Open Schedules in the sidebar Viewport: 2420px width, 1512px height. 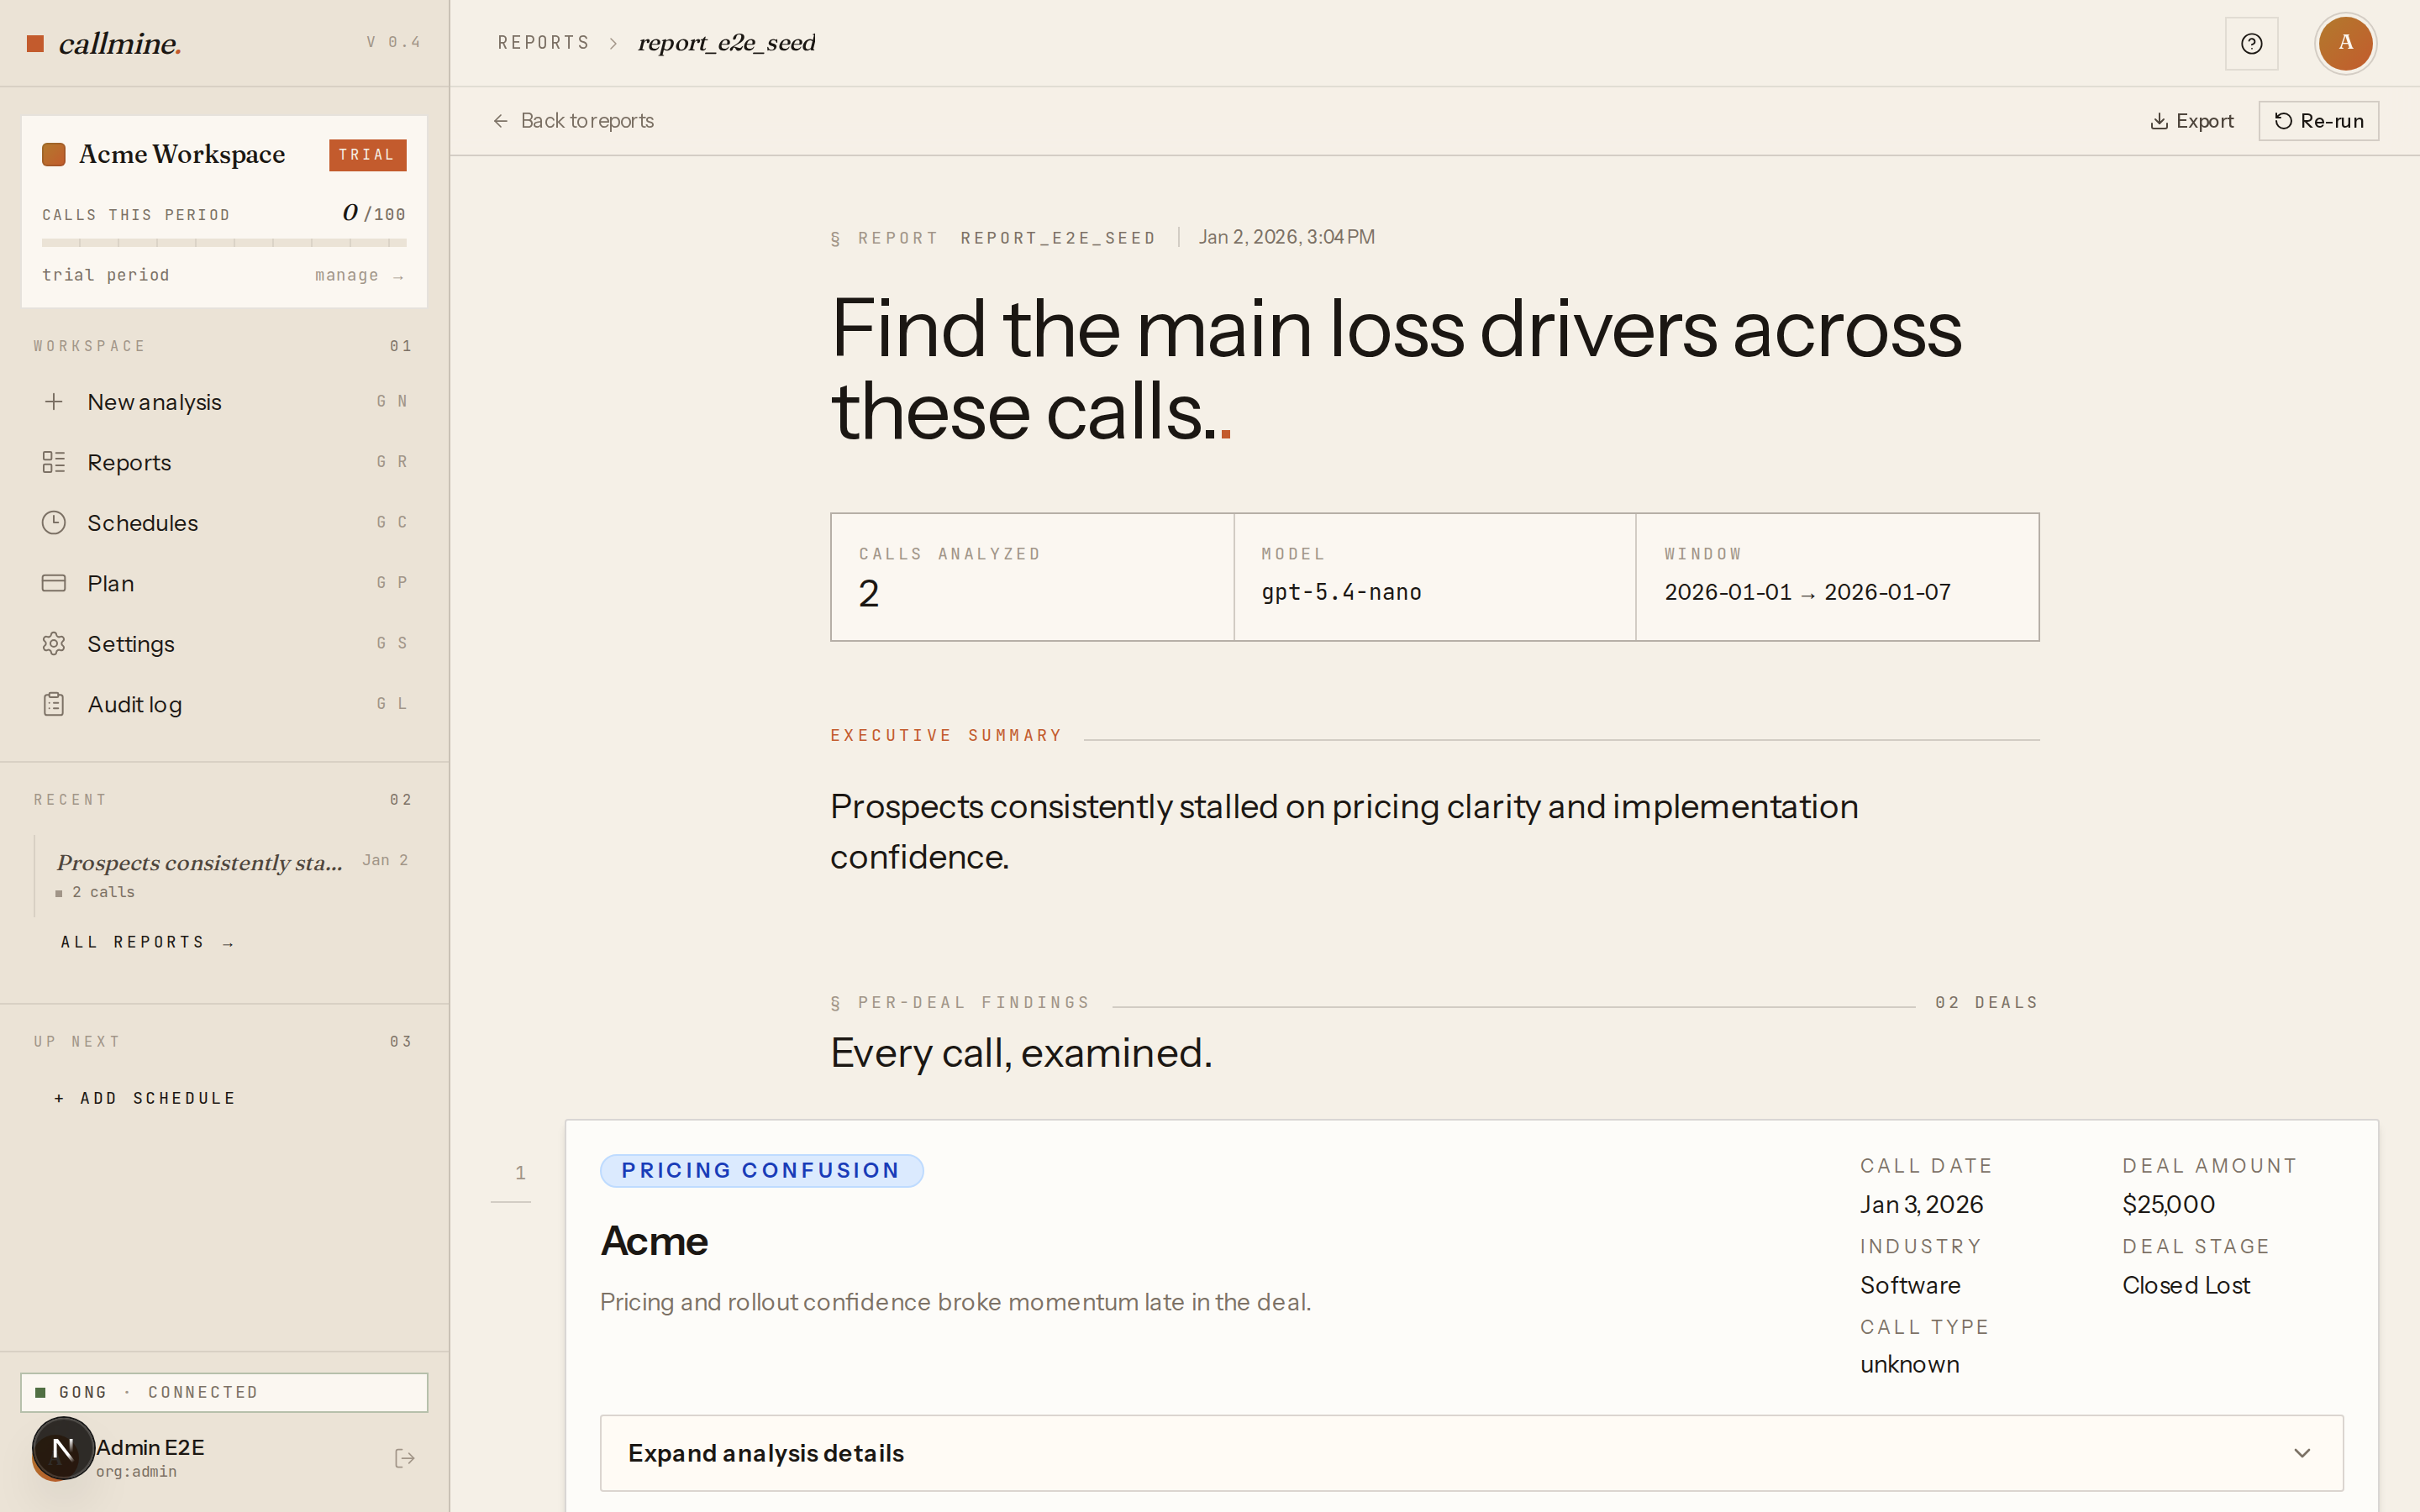(224, 523)
